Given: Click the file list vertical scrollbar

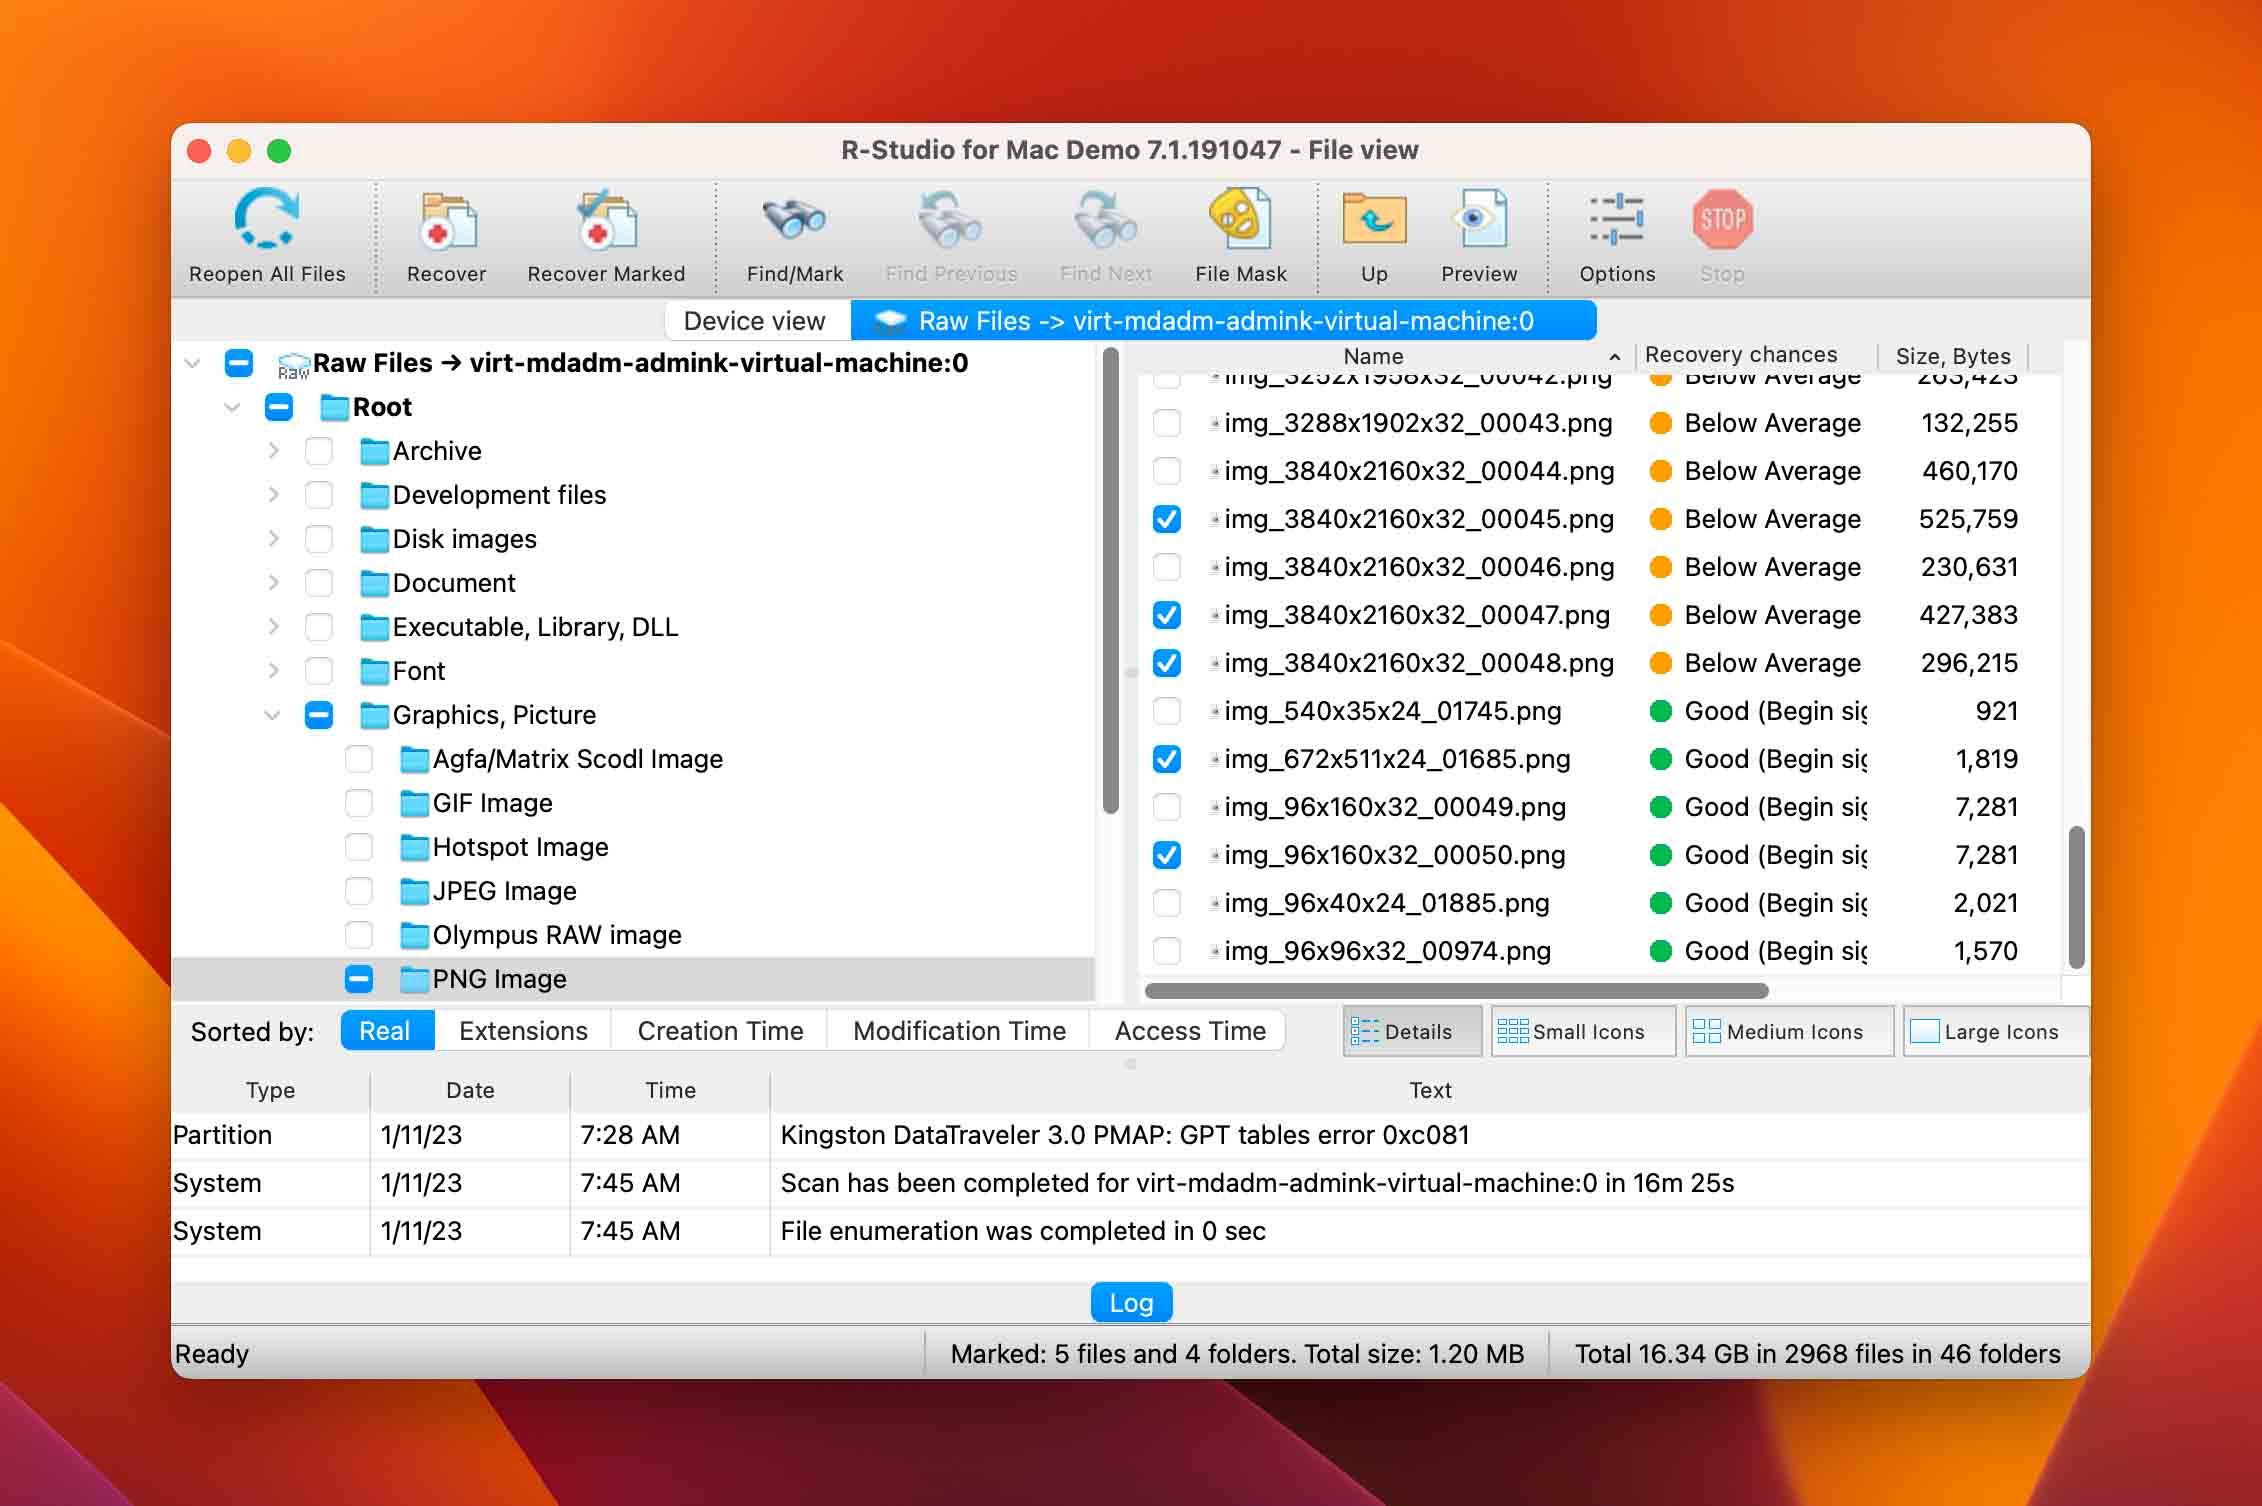Looking at the screenshot, I should pos(2076,897).
